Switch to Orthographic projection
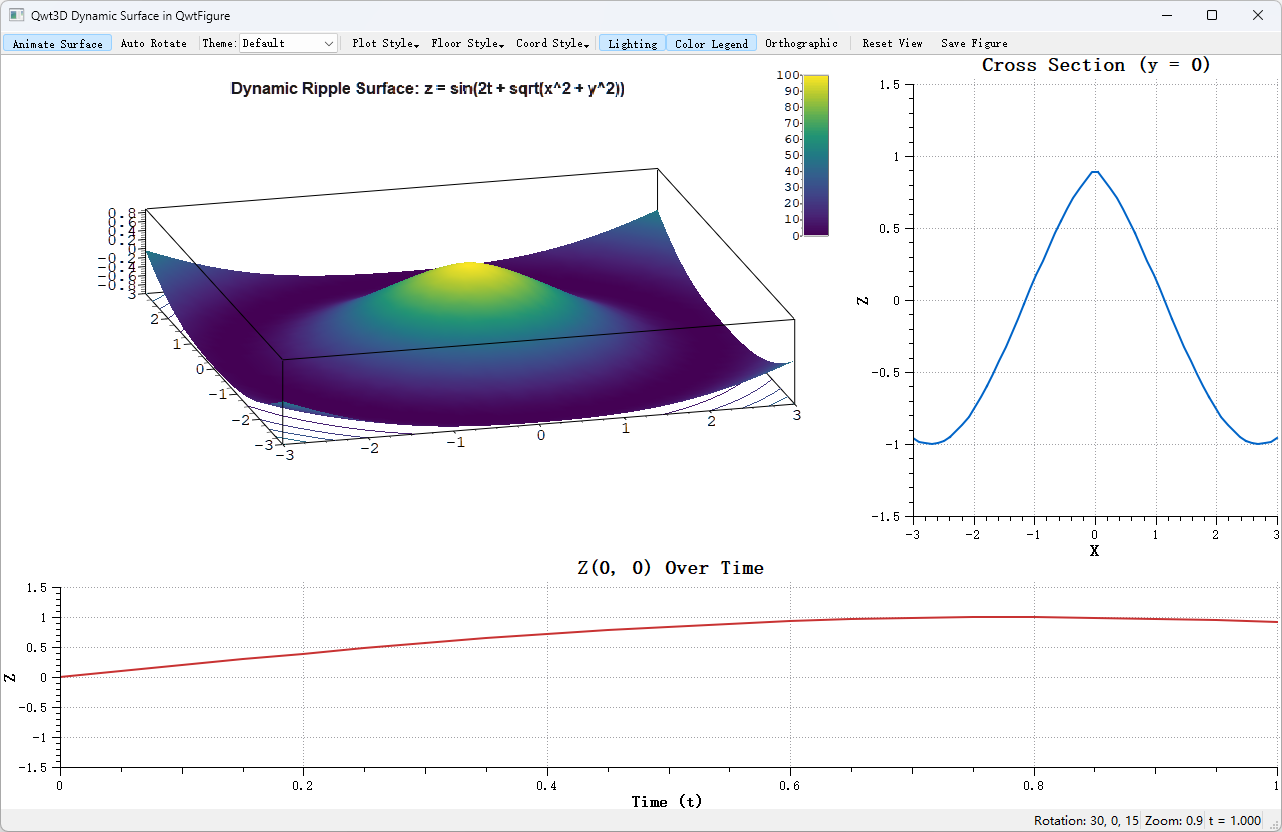This screenshot has width=1282, height=832. 801,43
